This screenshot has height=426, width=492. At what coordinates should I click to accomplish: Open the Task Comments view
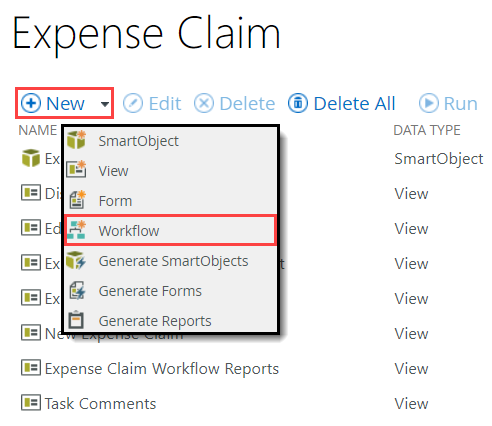pos(100,404)
